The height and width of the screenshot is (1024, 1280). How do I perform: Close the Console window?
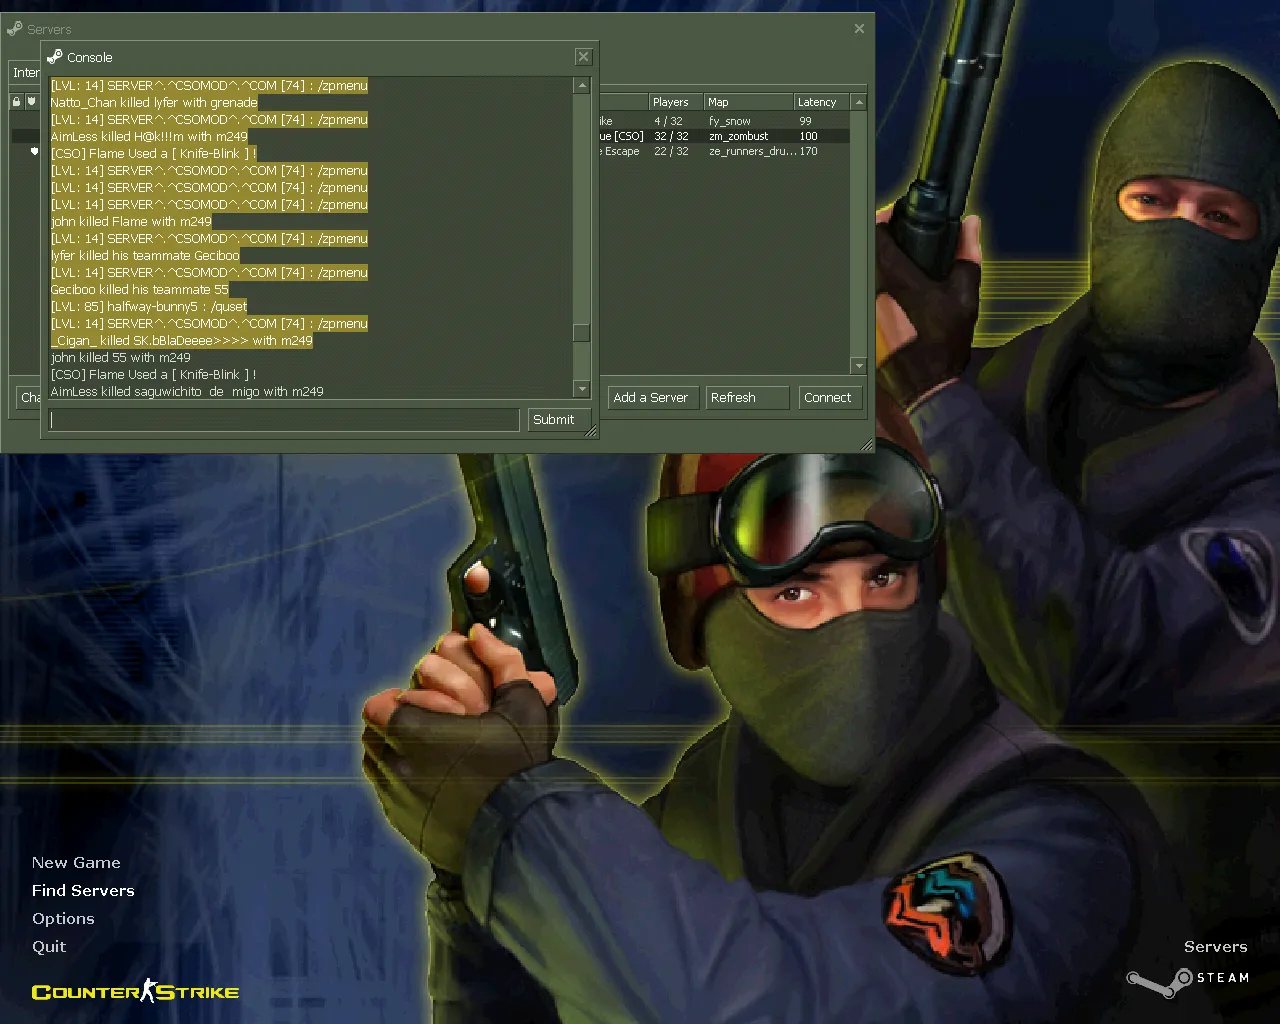pos(584,57)
